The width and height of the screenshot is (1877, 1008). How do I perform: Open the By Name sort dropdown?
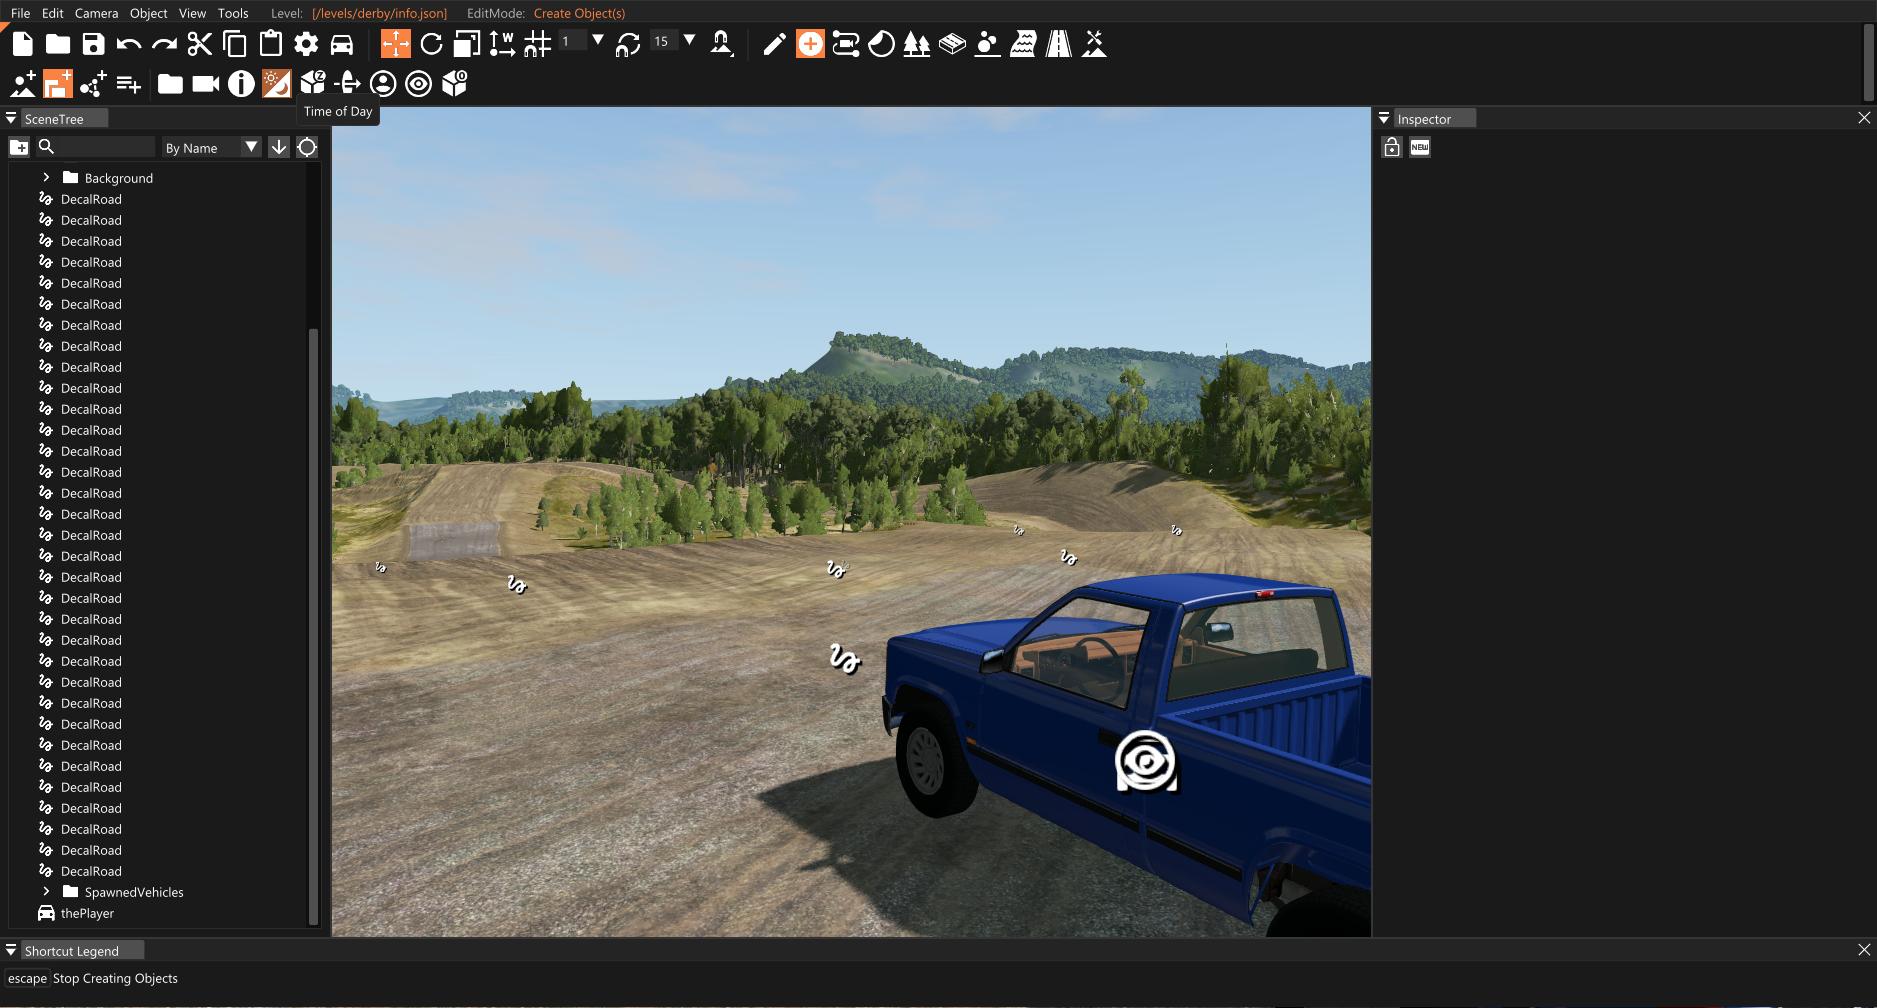(211, 147)
